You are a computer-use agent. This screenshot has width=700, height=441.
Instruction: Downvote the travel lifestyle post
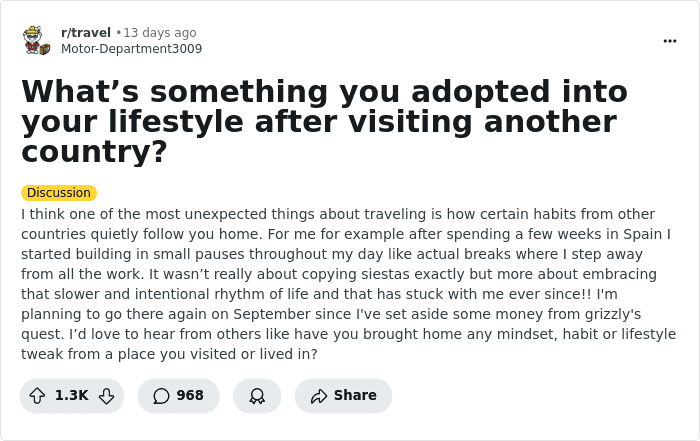pos(106,396)
